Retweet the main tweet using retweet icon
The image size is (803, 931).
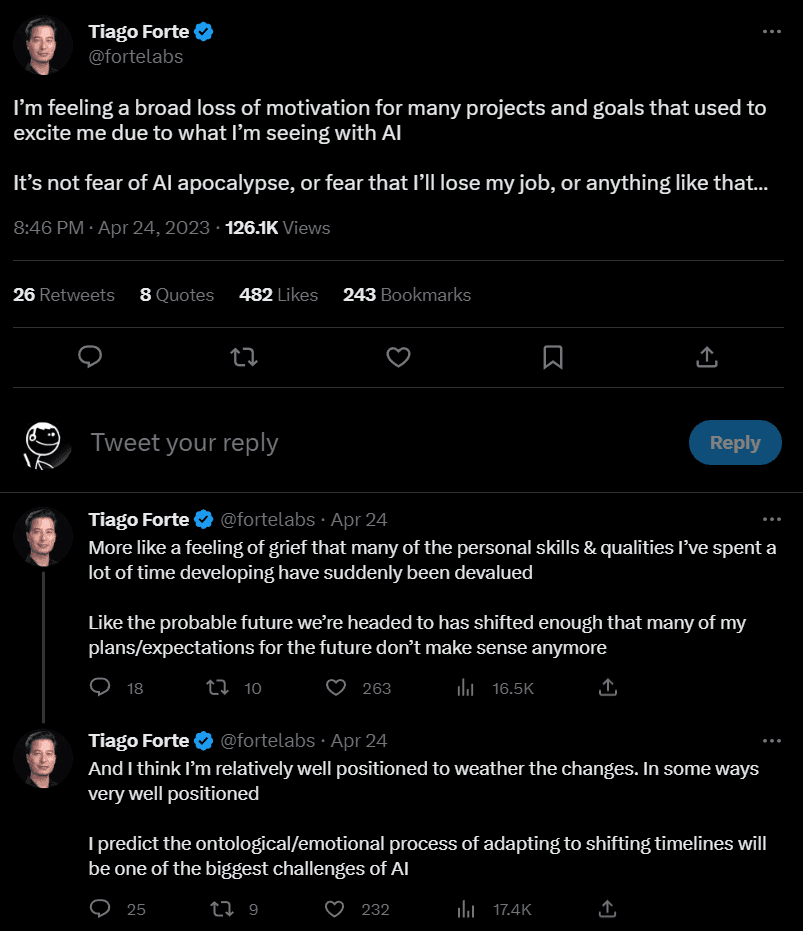[244, 357]
